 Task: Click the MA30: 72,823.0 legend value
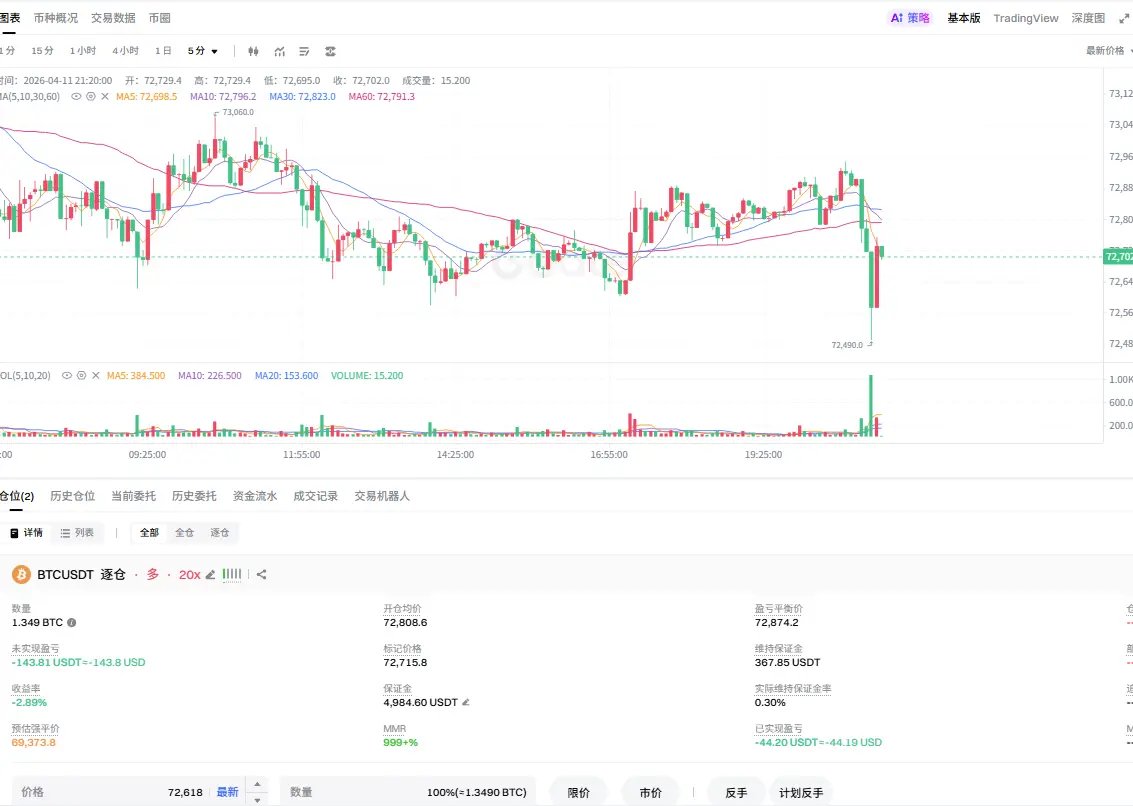(302, 96)
